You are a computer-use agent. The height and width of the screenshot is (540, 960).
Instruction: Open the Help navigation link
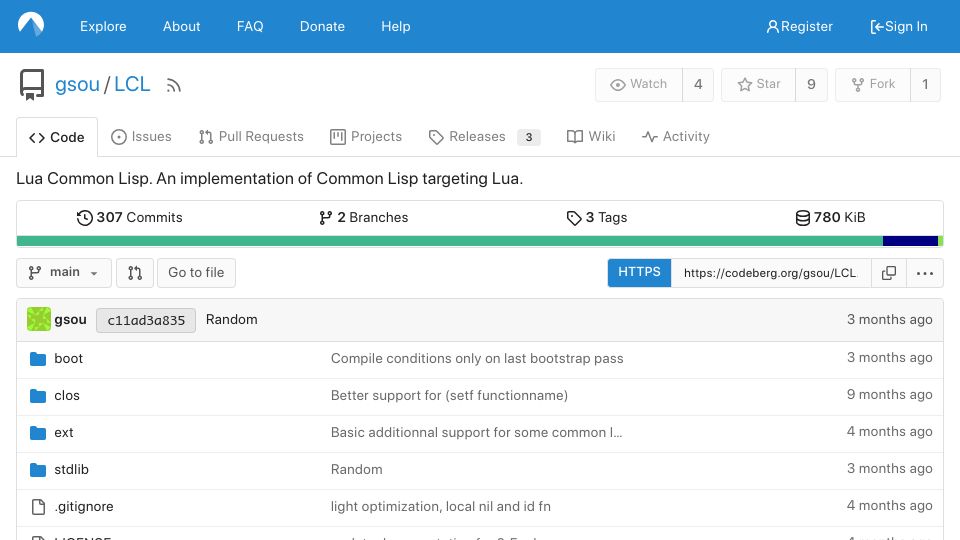pyautogui.click(x=396, y=26)
